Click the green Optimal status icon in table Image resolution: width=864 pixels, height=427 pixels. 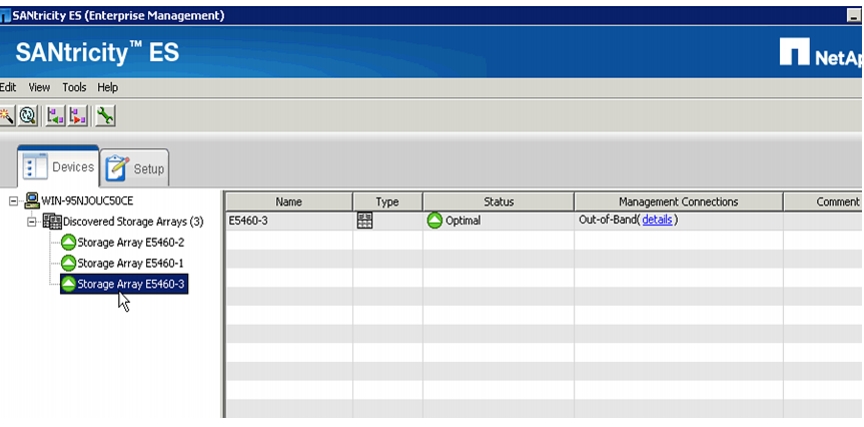pos(435,221)
